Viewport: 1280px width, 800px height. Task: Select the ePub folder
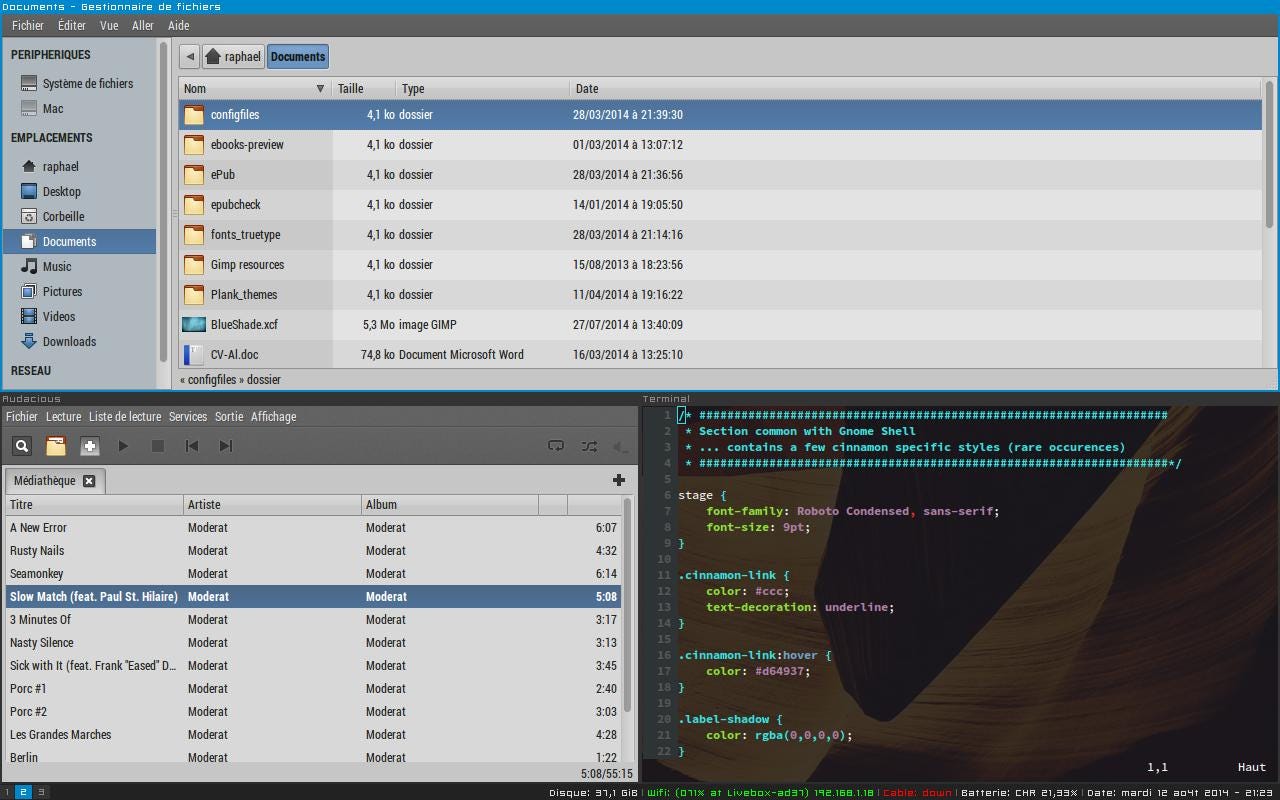pos(721,175)
